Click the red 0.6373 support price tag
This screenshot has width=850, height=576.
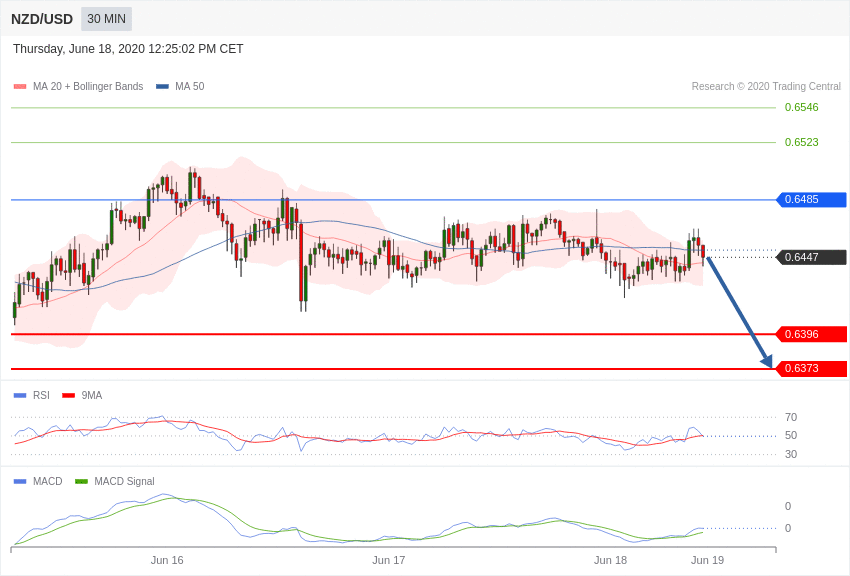pos(812,368)
